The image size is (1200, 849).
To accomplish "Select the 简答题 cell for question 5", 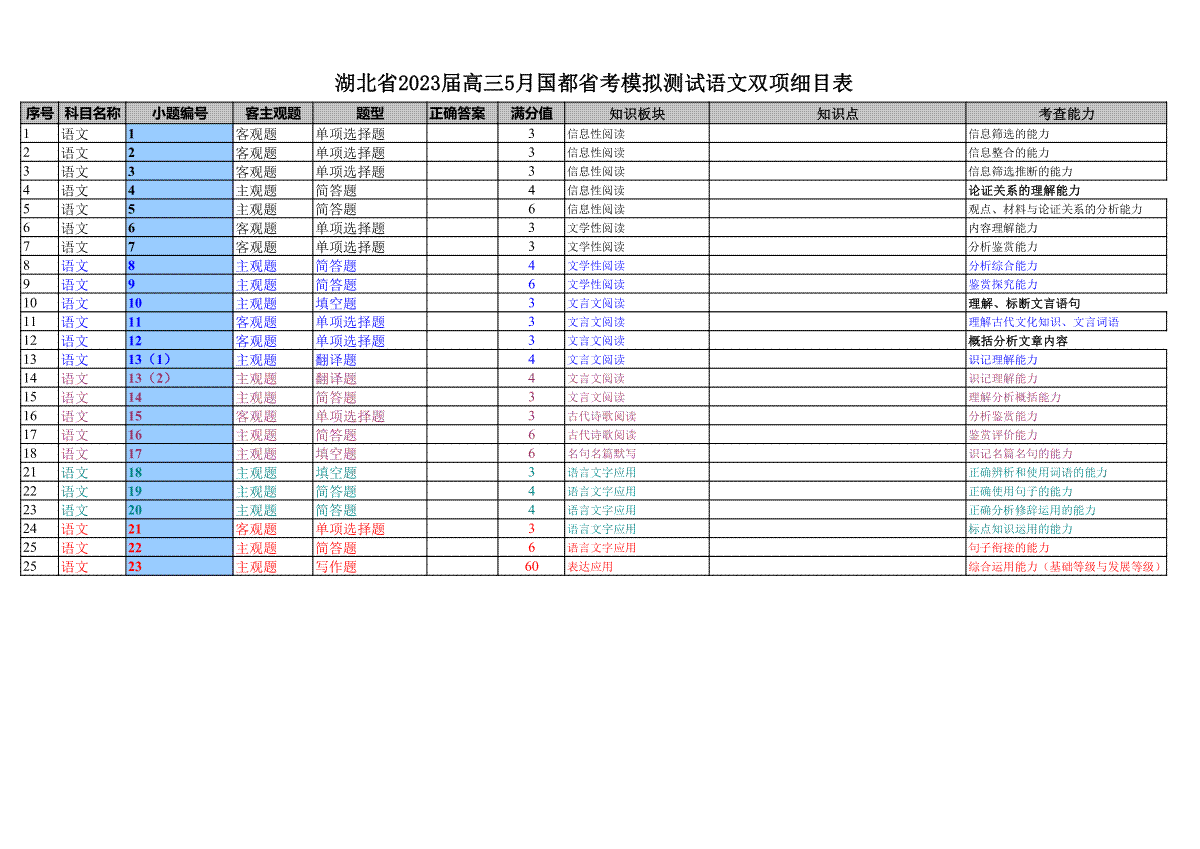I will tap(370, 209).
